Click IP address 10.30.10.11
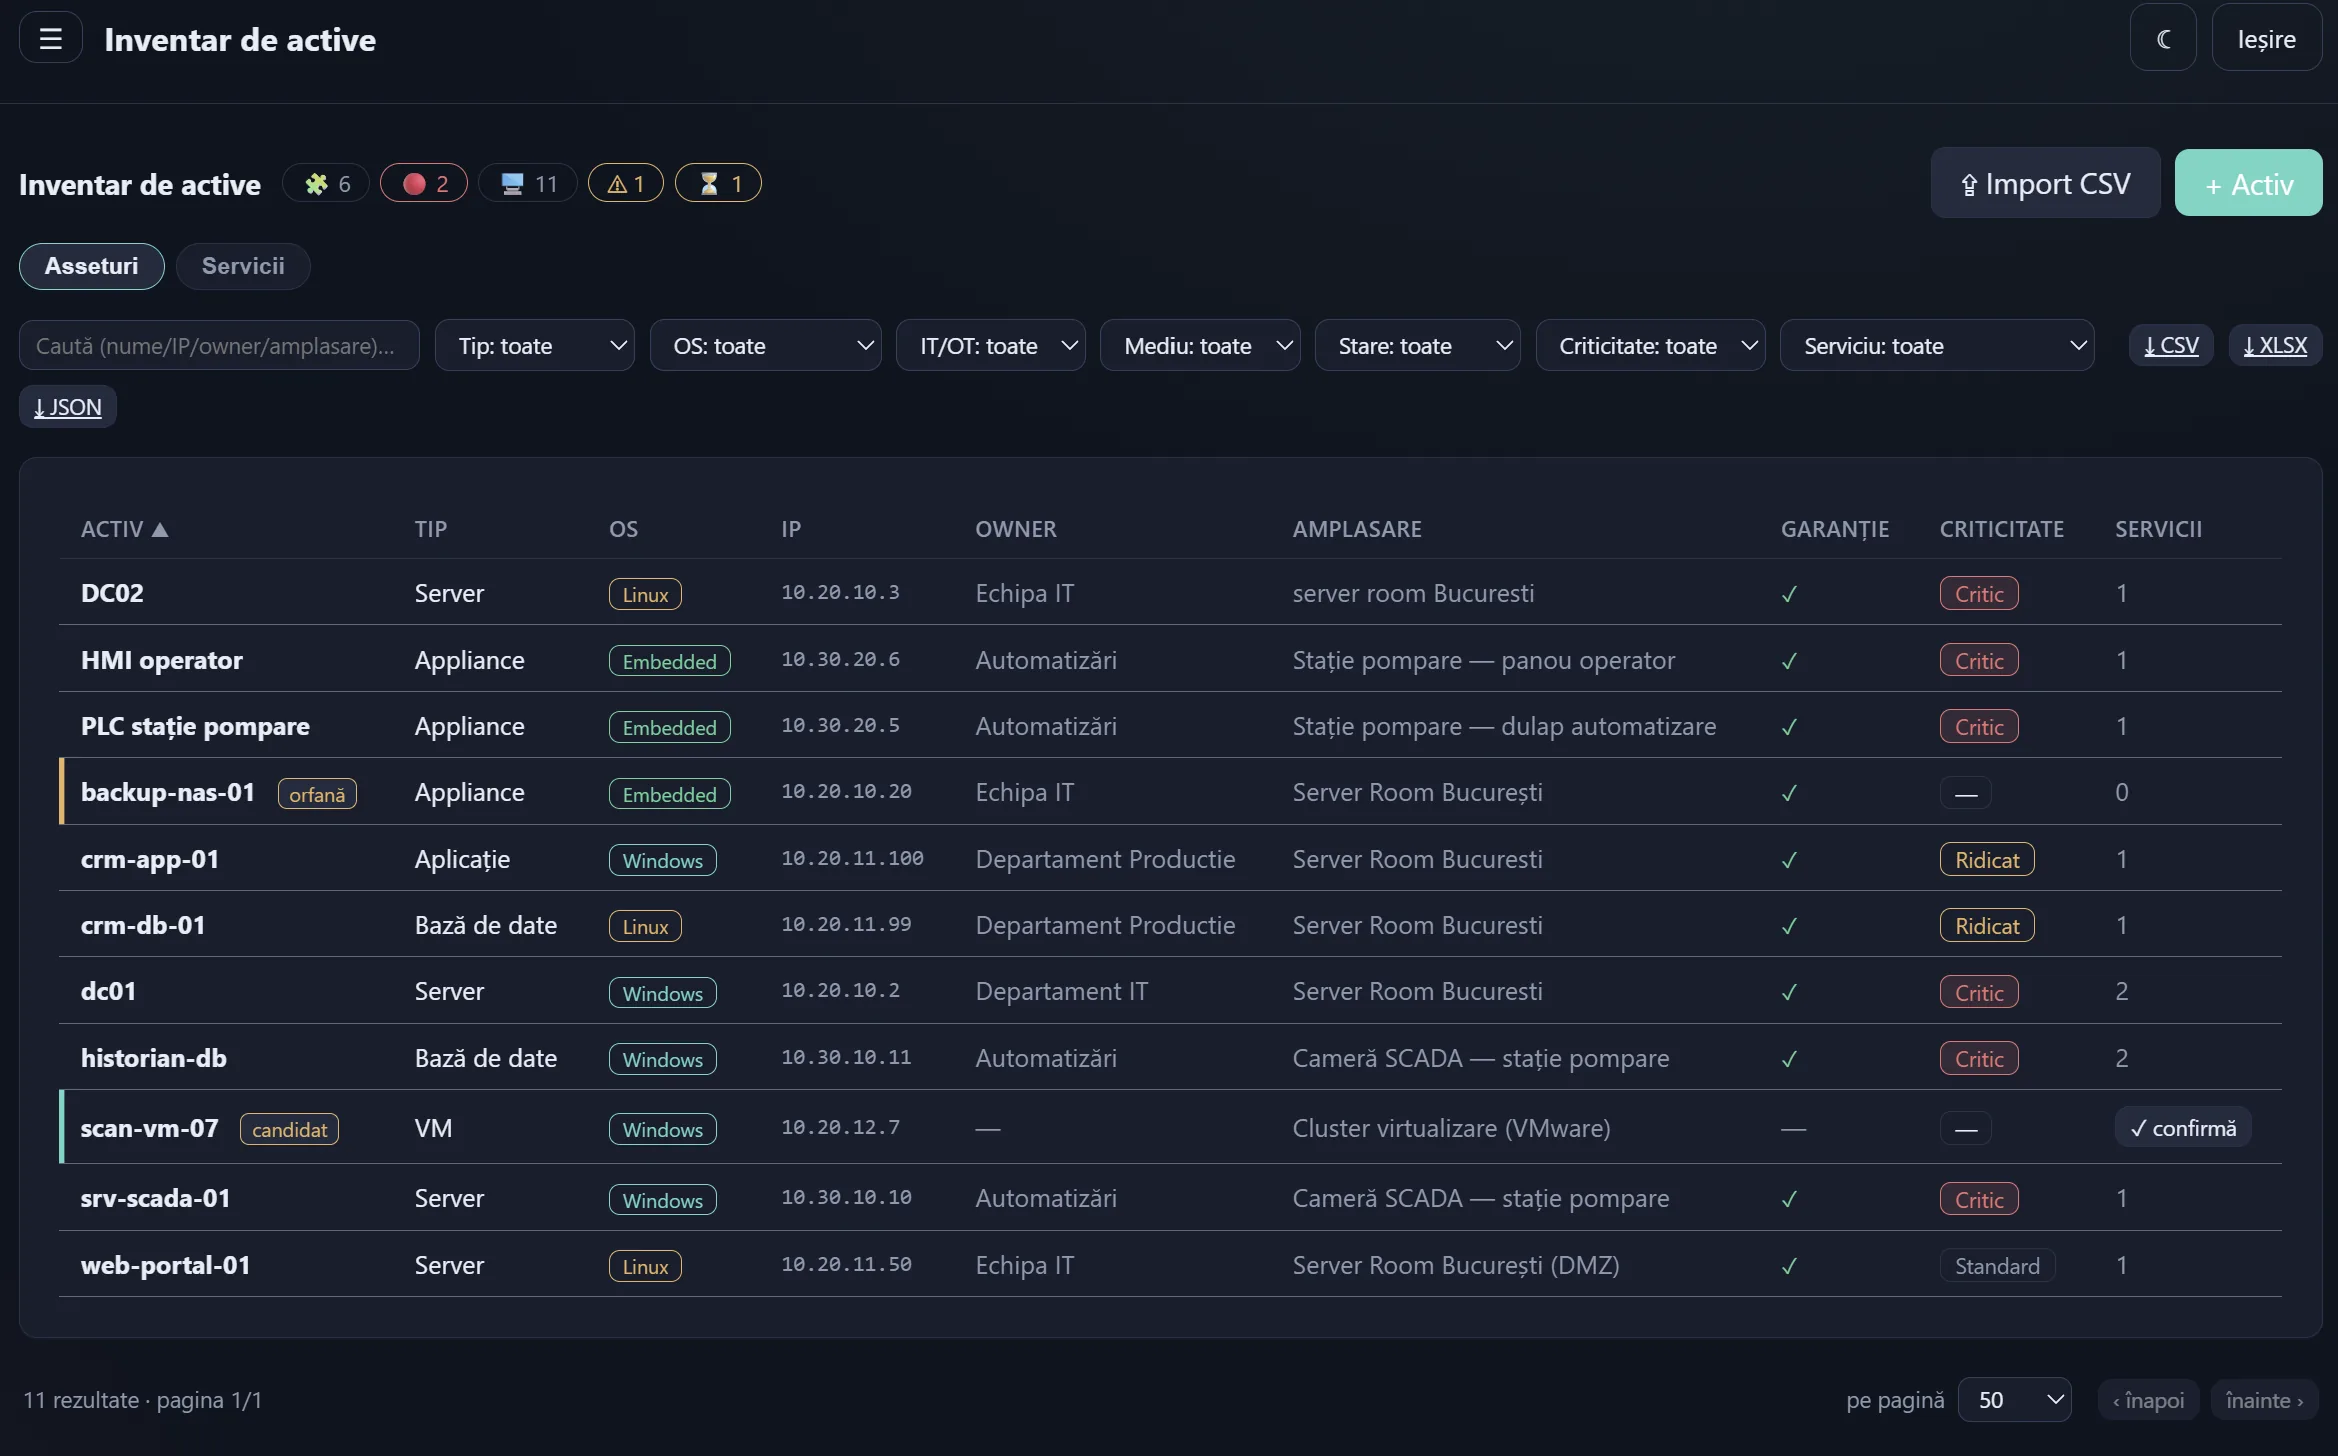The height and width of the screenshot is (1456, 2338). pos(846,1058)
